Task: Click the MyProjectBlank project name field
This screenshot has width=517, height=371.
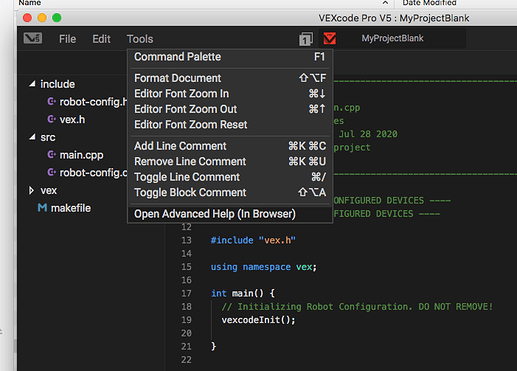Action: (393, 38)
